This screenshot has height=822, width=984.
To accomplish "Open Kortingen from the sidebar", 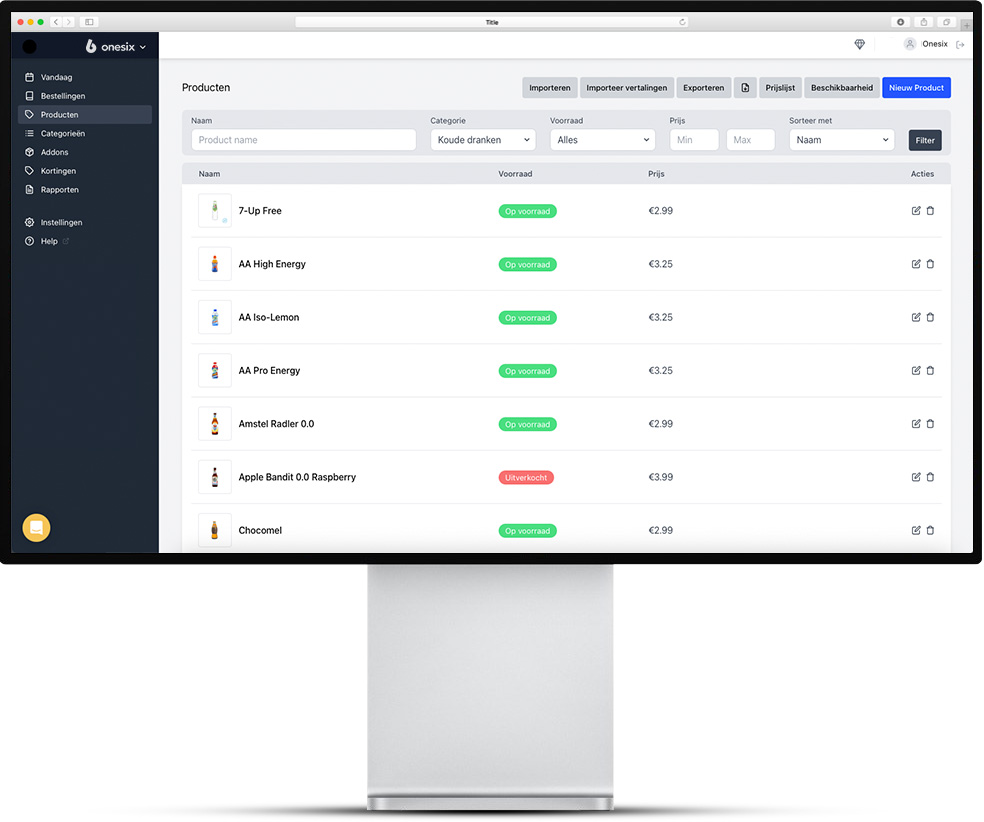I will tap(29, 171).
